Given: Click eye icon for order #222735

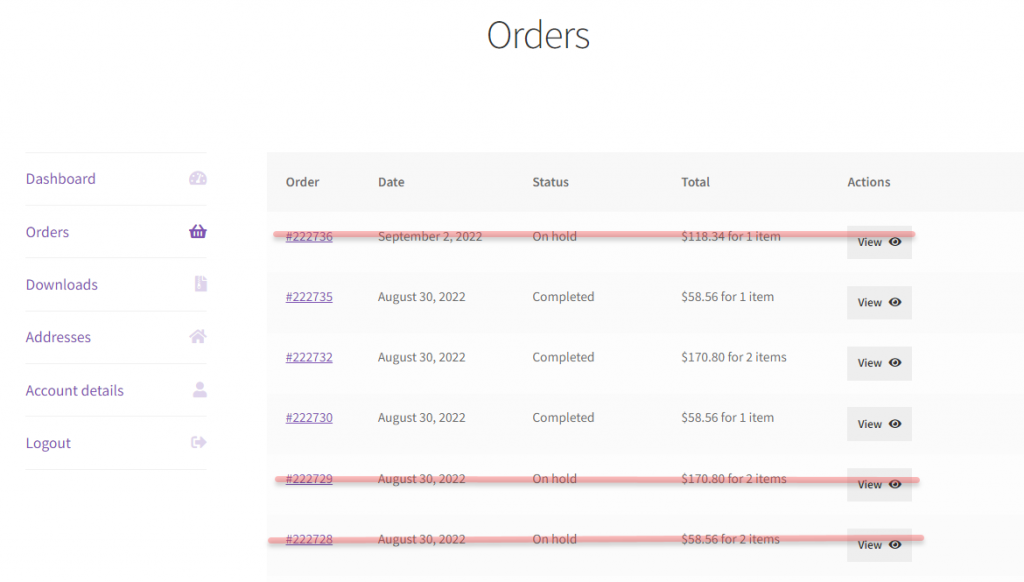Looking at the screenshot, I should pos(895,302).
